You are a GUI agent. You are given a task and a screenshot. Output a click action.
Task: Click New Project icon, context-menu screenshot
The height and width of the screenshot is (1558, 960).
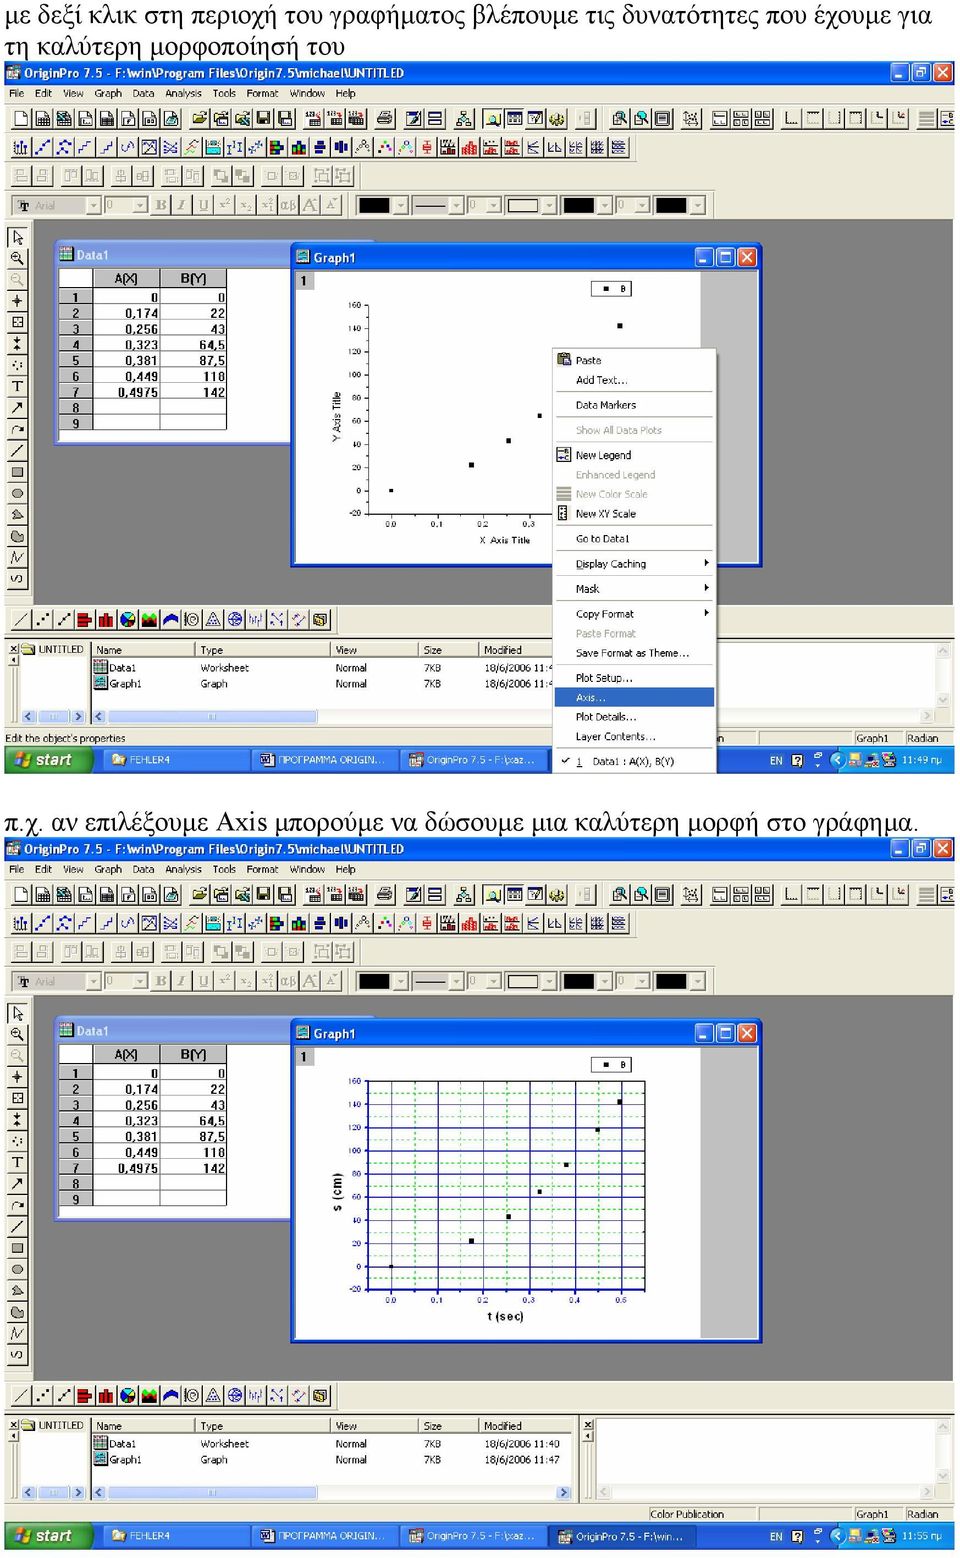(x=20, y=119)
